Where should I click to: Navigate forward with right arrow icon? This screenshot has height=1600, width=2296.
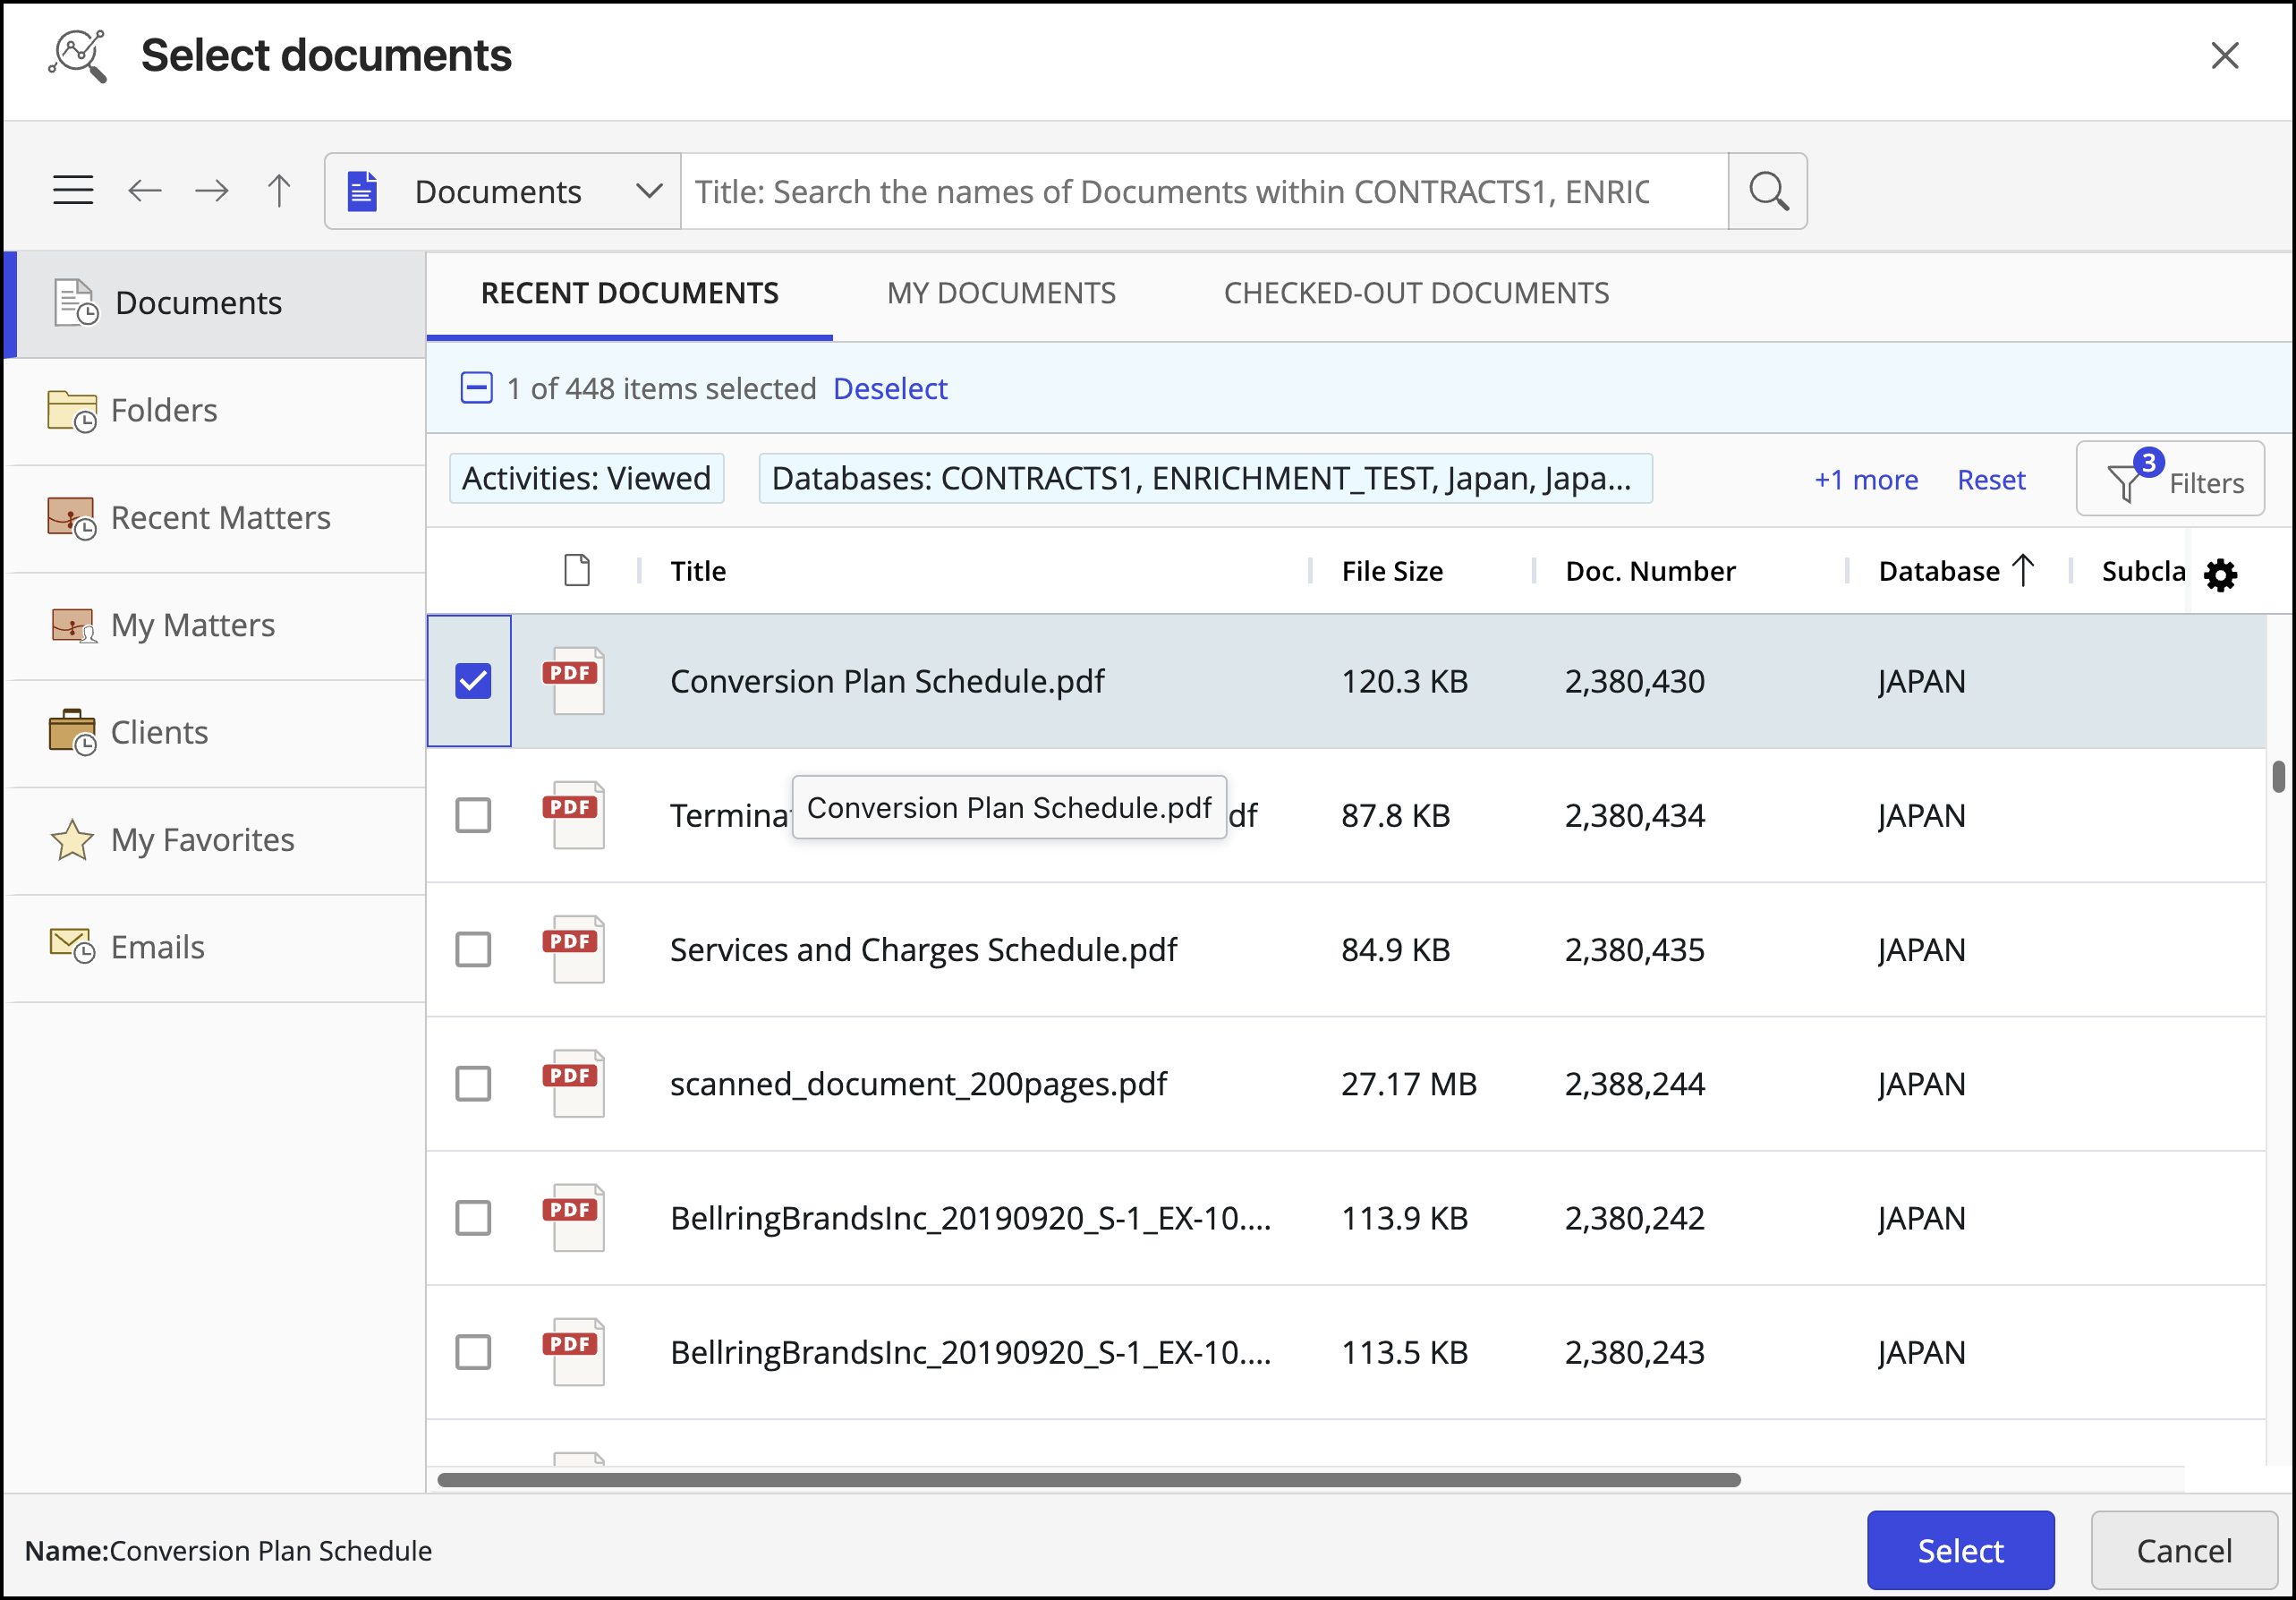tap(211, 190)
